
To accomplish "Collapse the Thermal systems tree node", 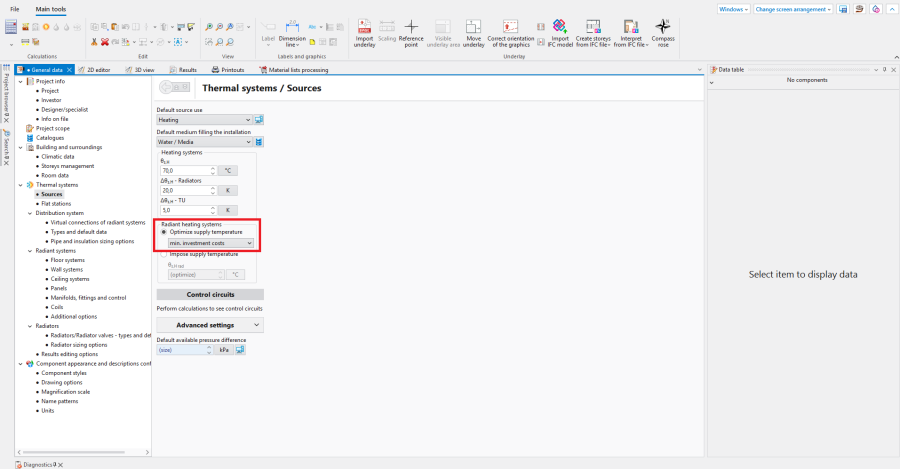I will click(20, 185).
